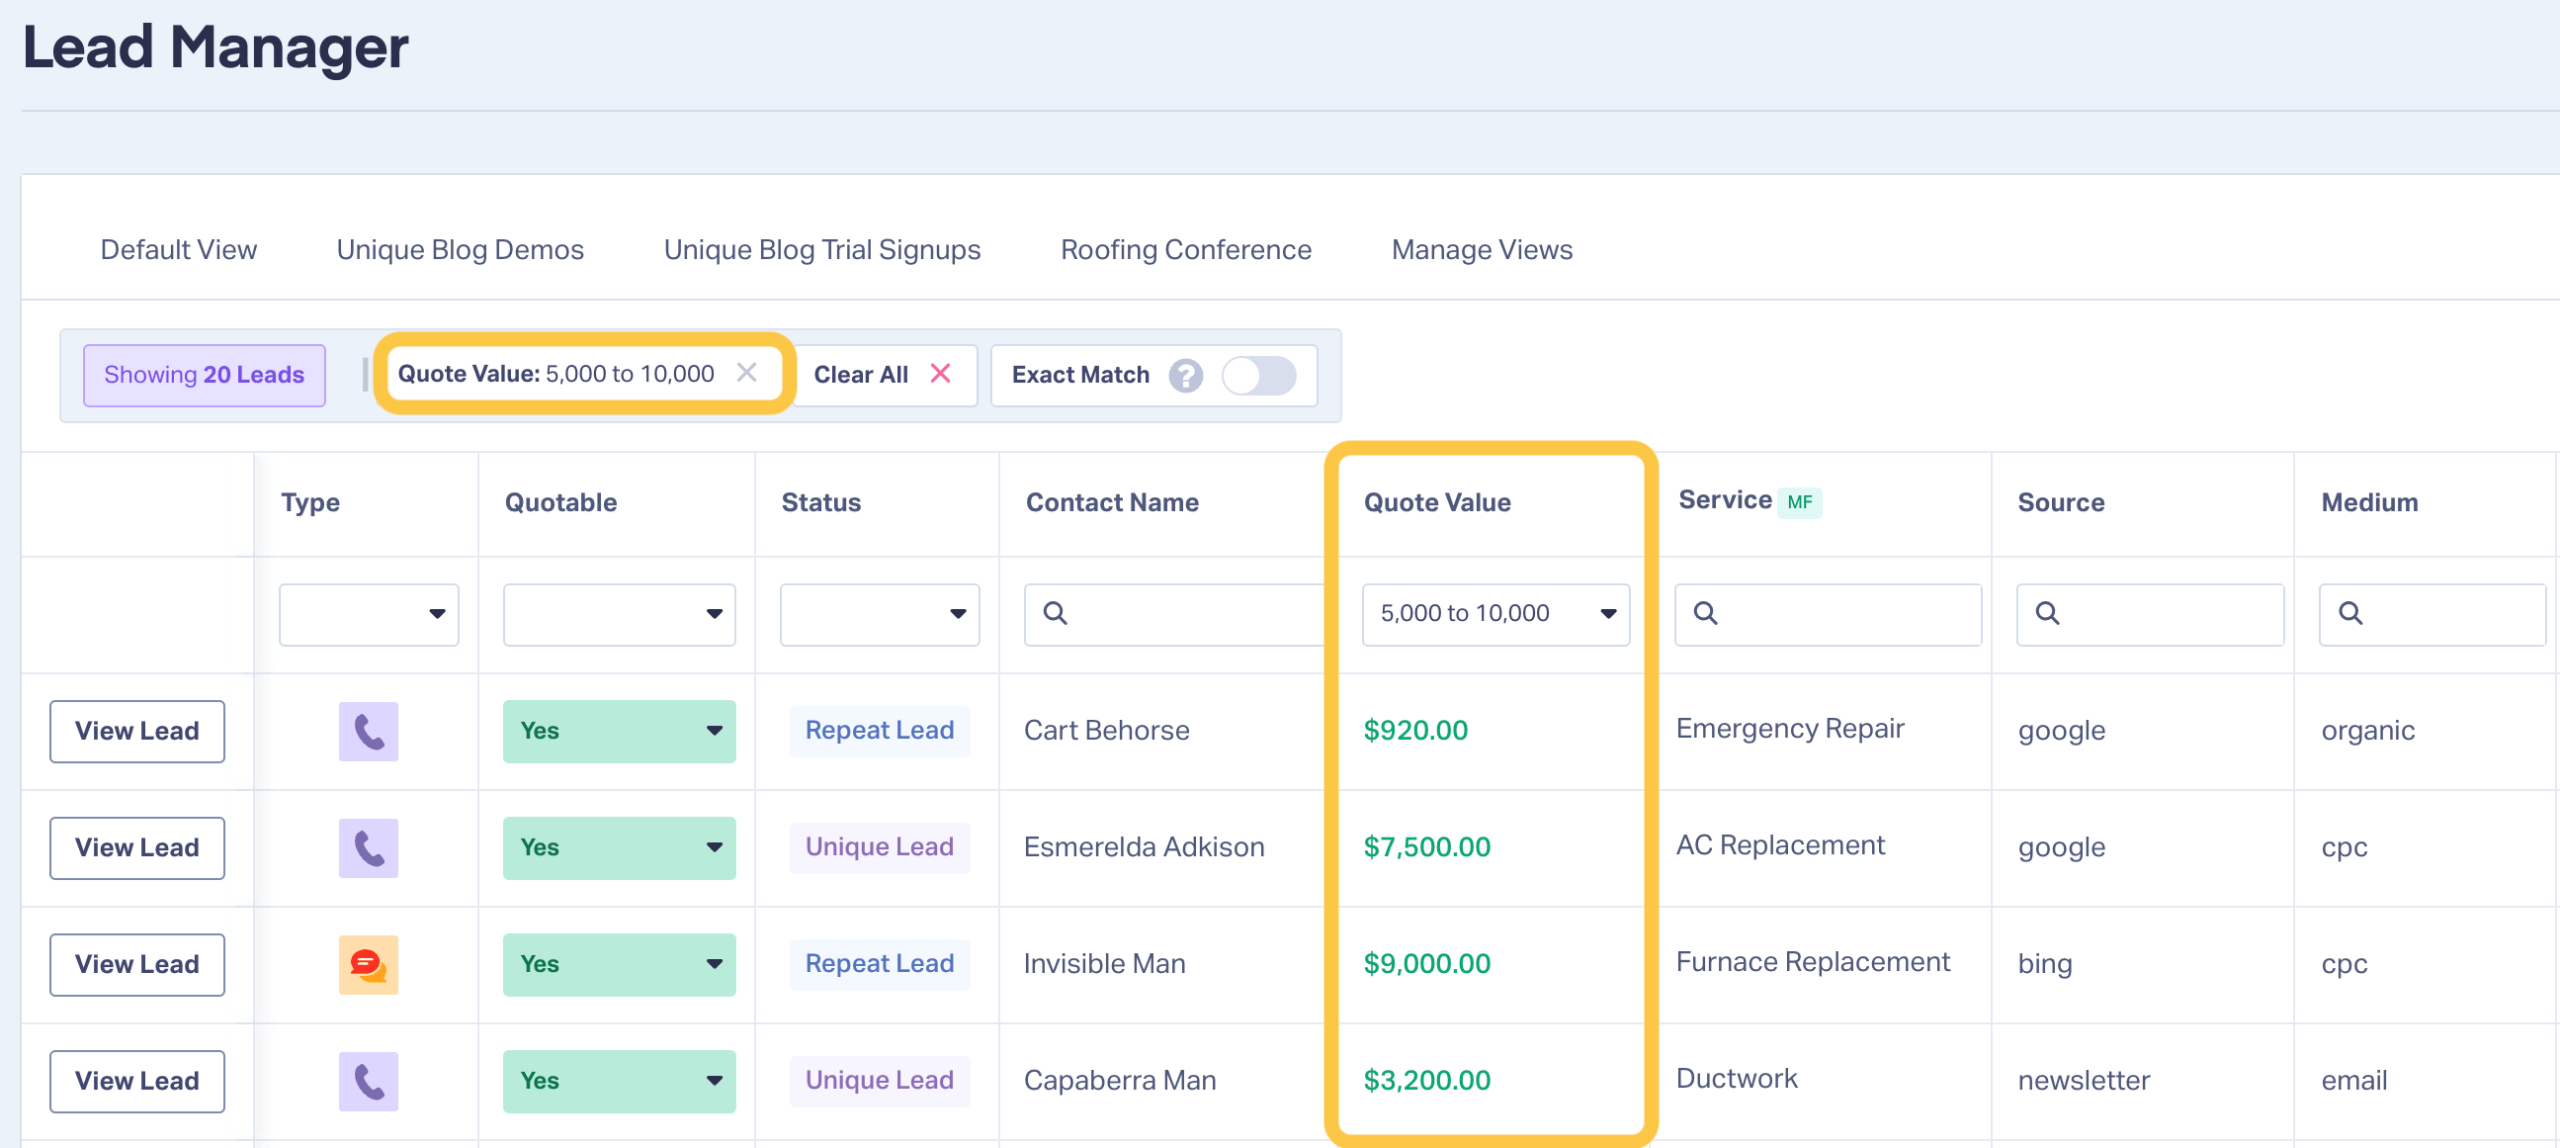Click red X next to Clear All
This screenshot has width=2560, height=1148.
pyautogui.click(x=940, y=374)
